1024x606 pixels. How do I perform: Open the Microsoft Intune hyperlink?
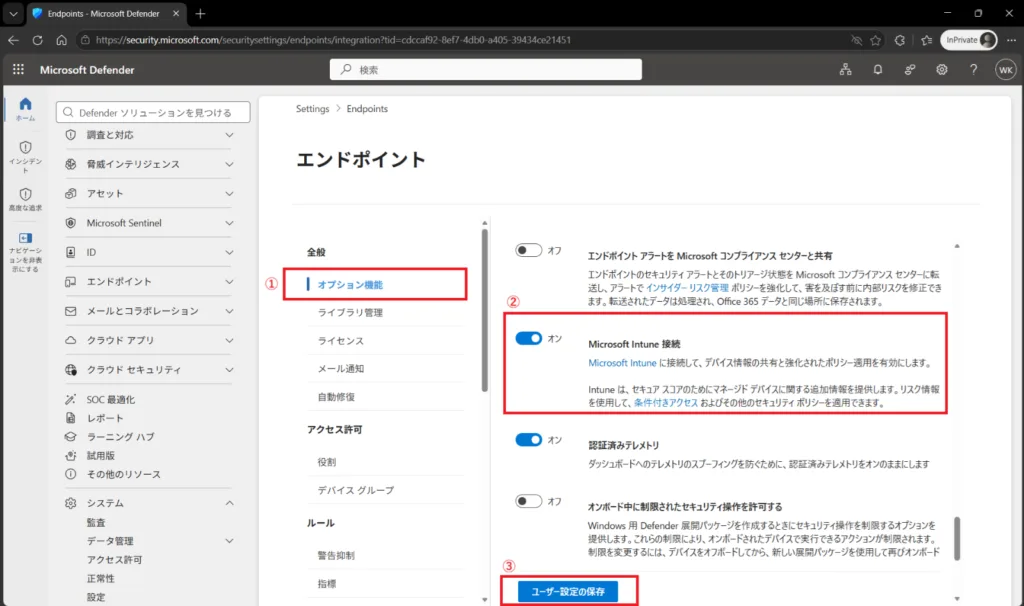(x=622, y=363)
